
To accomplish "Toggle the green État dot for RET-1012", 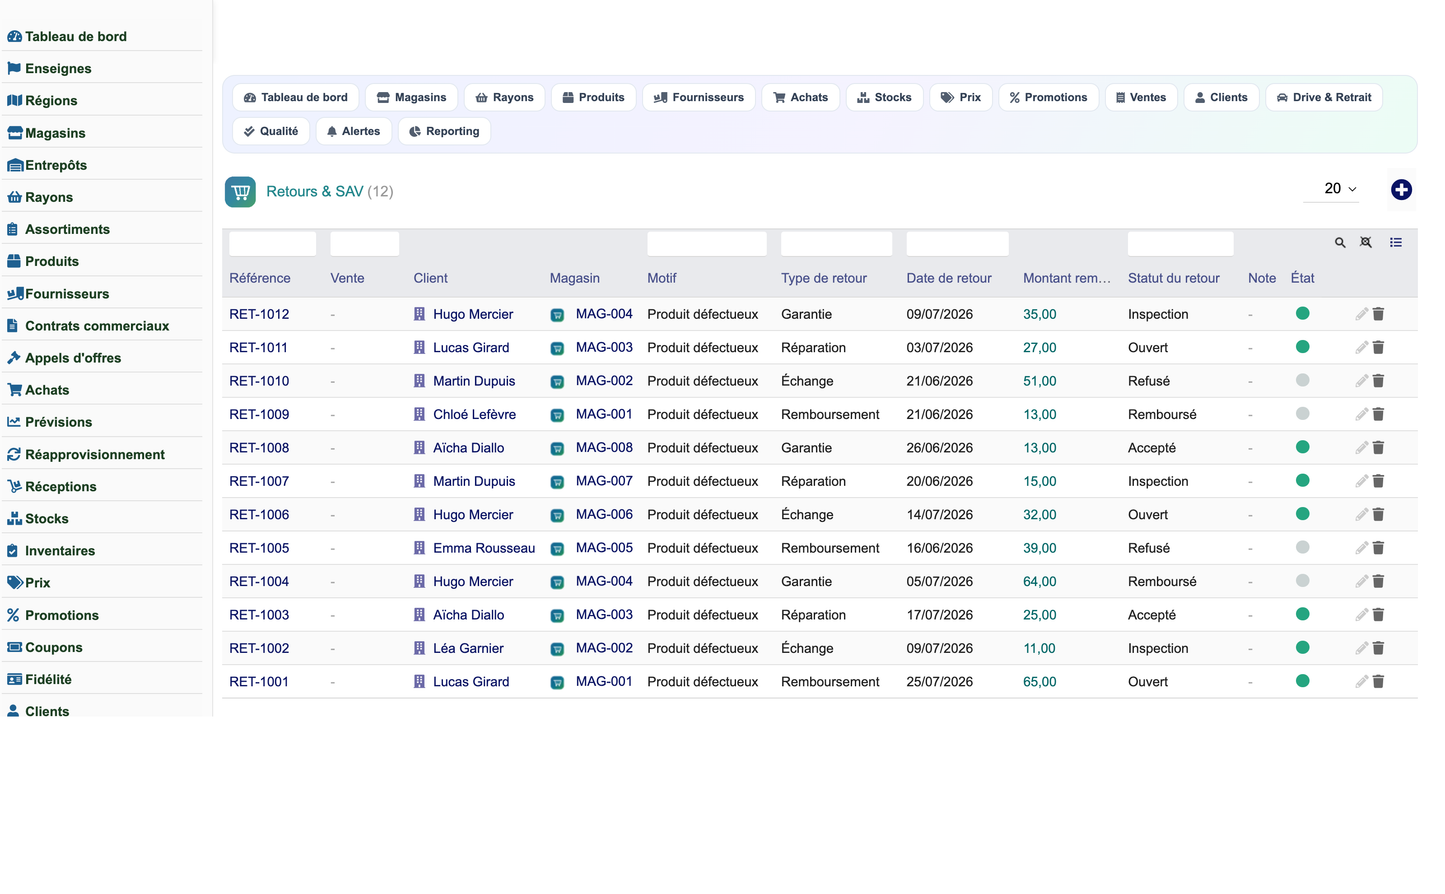I will tap(1302, 313).
